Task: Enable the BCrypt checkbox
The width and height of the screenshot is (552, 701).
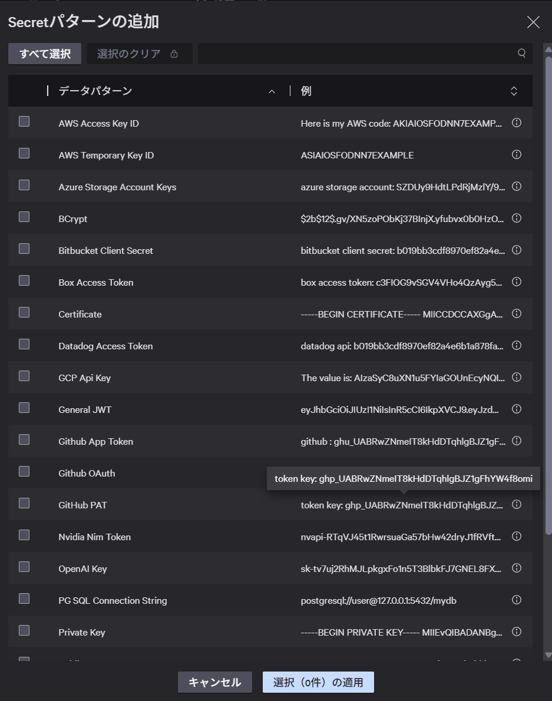Action: click(24, 217)
